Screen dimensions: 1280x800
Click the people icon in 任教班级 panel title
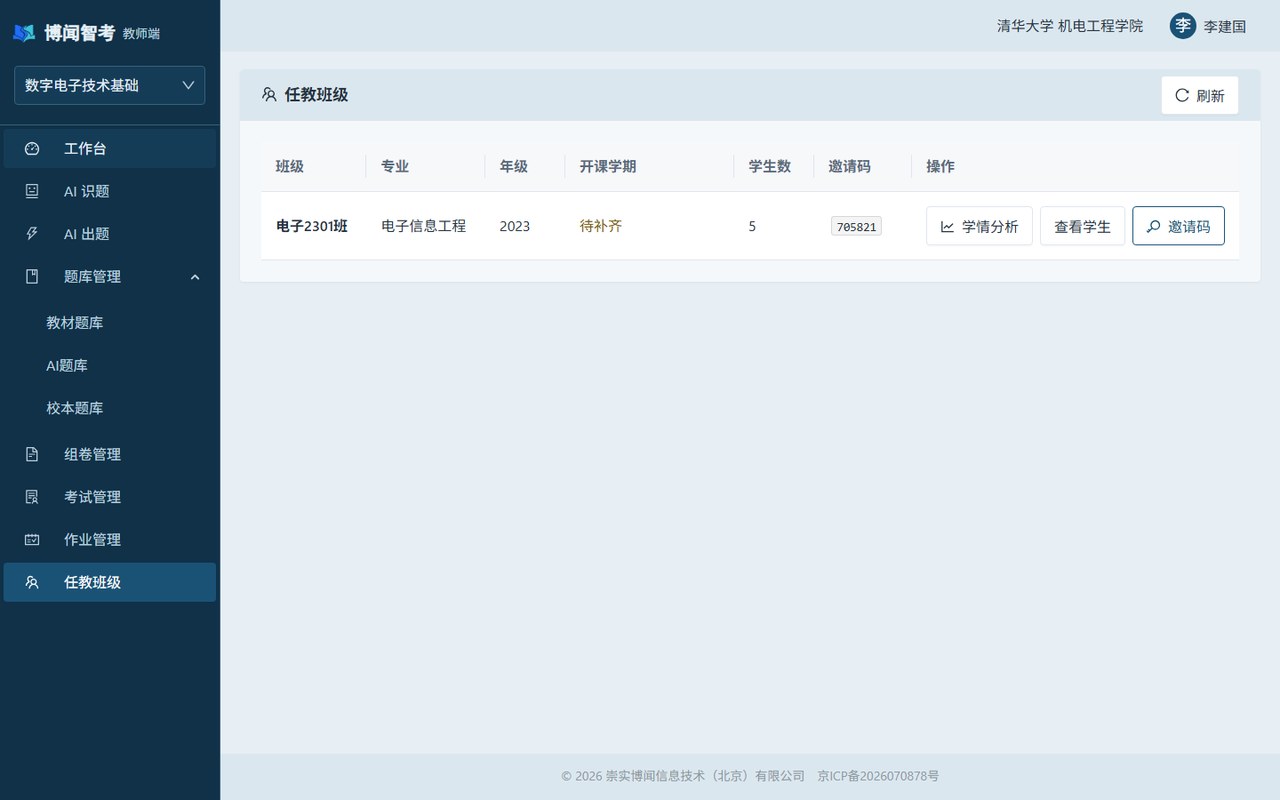pyautogui.click(x=269, y=95)
